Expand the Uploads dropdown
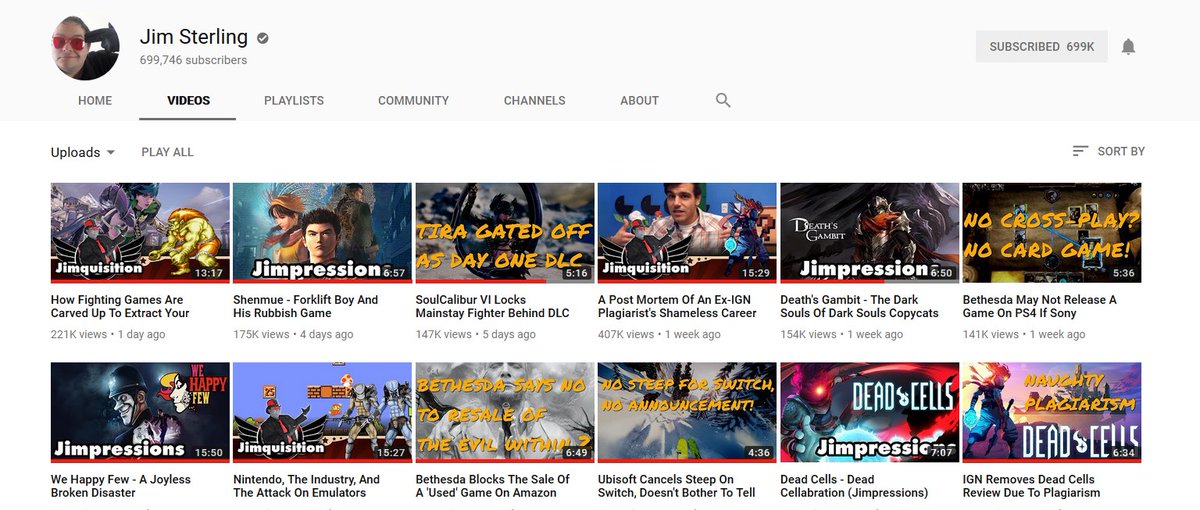Image resolution: width=1200 pixels, height=510 pixels. coord(83,152)
